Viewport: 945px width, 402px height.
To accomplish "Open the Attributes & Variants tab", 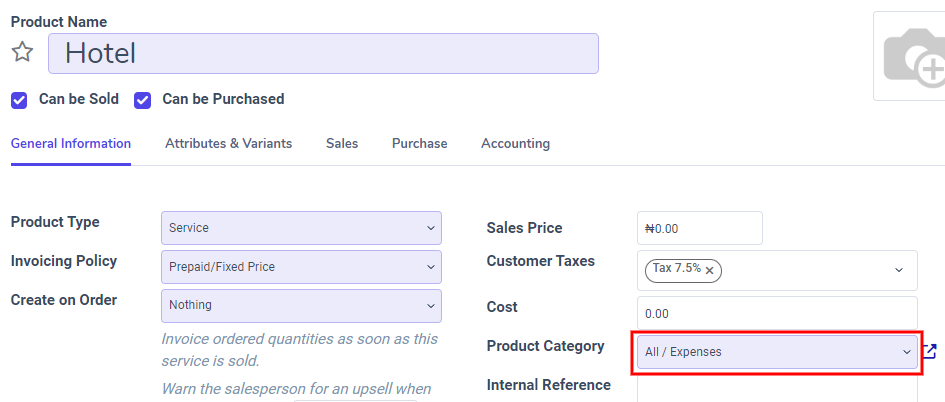I will [228, 144].
